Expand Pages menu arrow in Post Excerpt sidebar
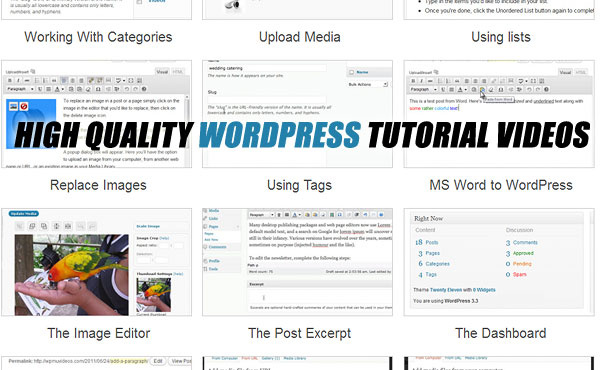This screenshot has height=370, width=600. (238, 227)
